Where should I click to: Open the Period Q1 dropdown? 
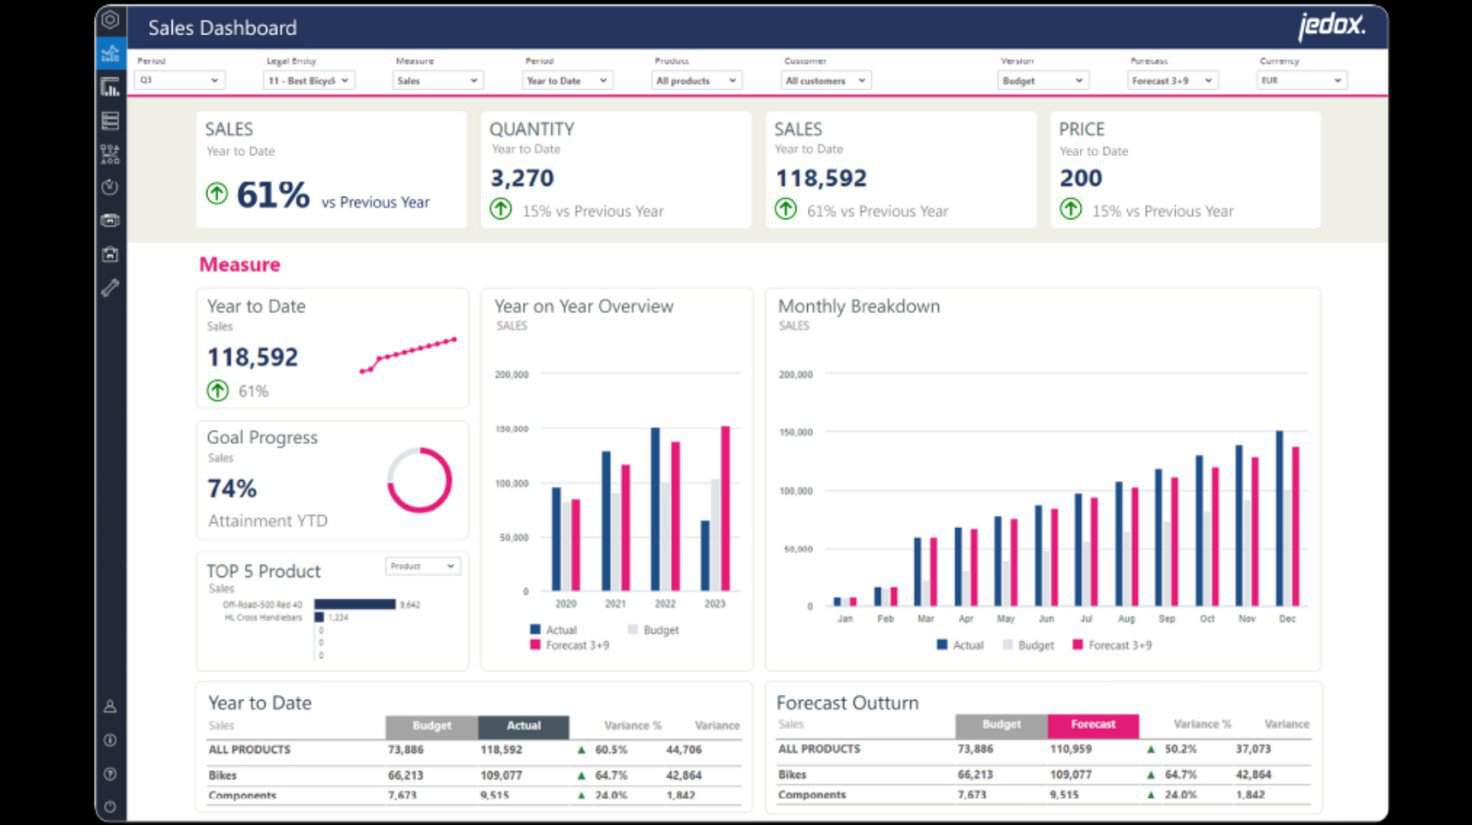coord(178,80)
